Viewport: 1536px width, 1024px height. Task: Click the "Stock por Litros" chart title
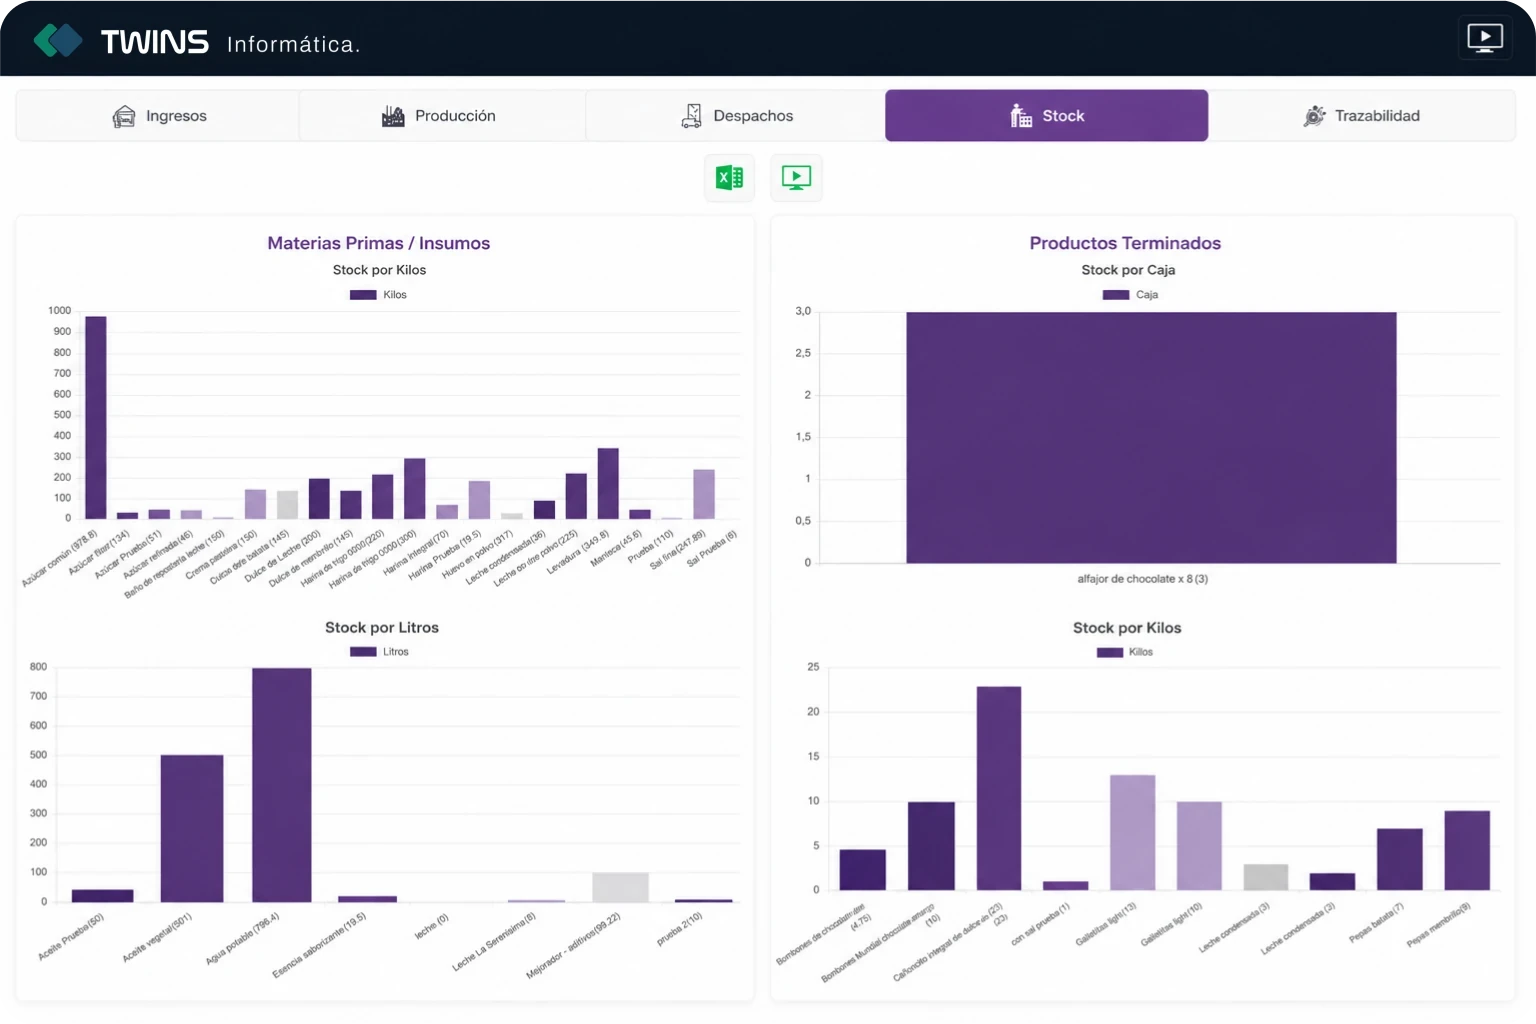(x=382, y=628)
